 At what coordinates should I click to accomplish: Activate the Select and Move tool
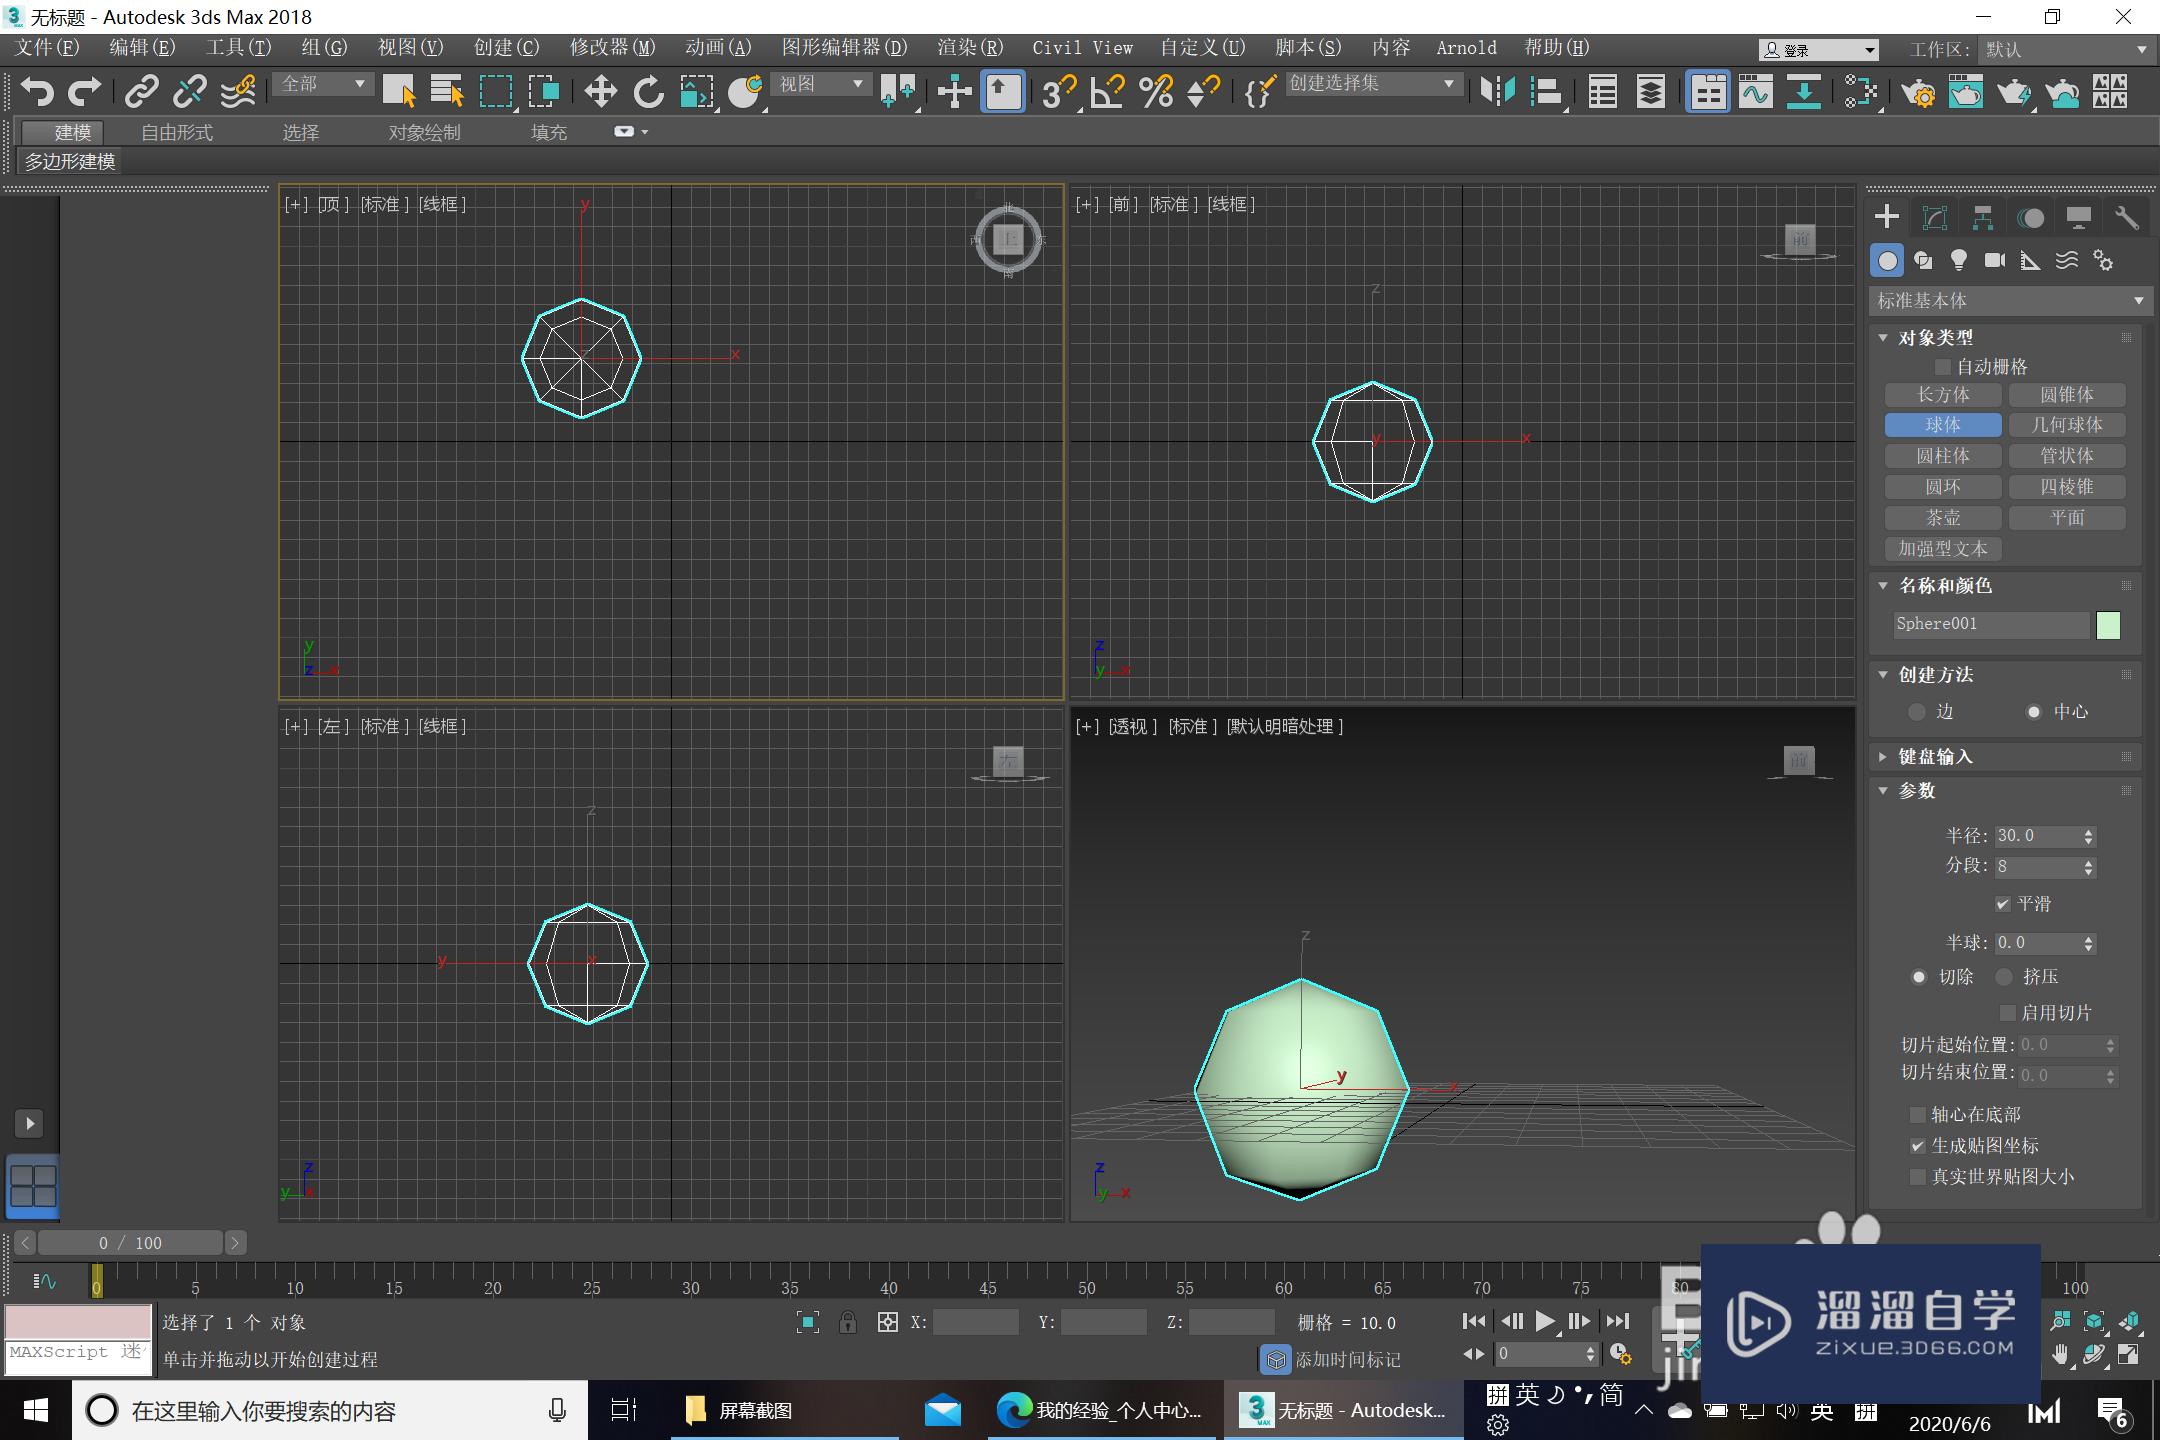click(x=600, y=92)
